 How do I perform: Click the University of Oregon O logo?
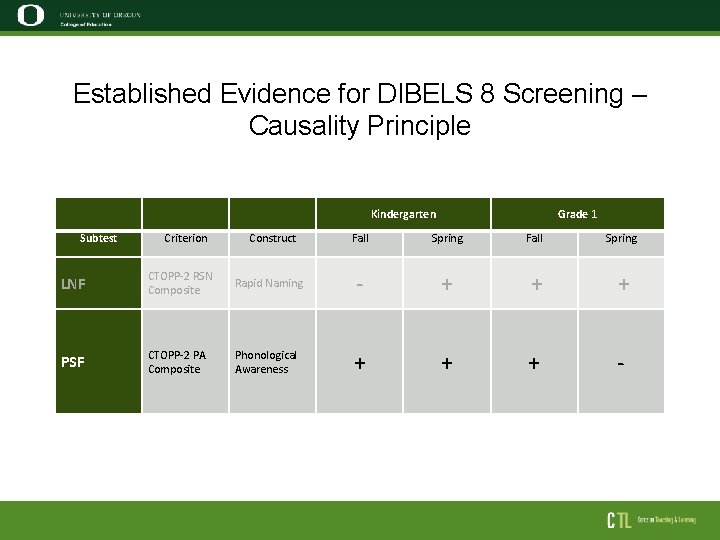click(x=31, y=15)
